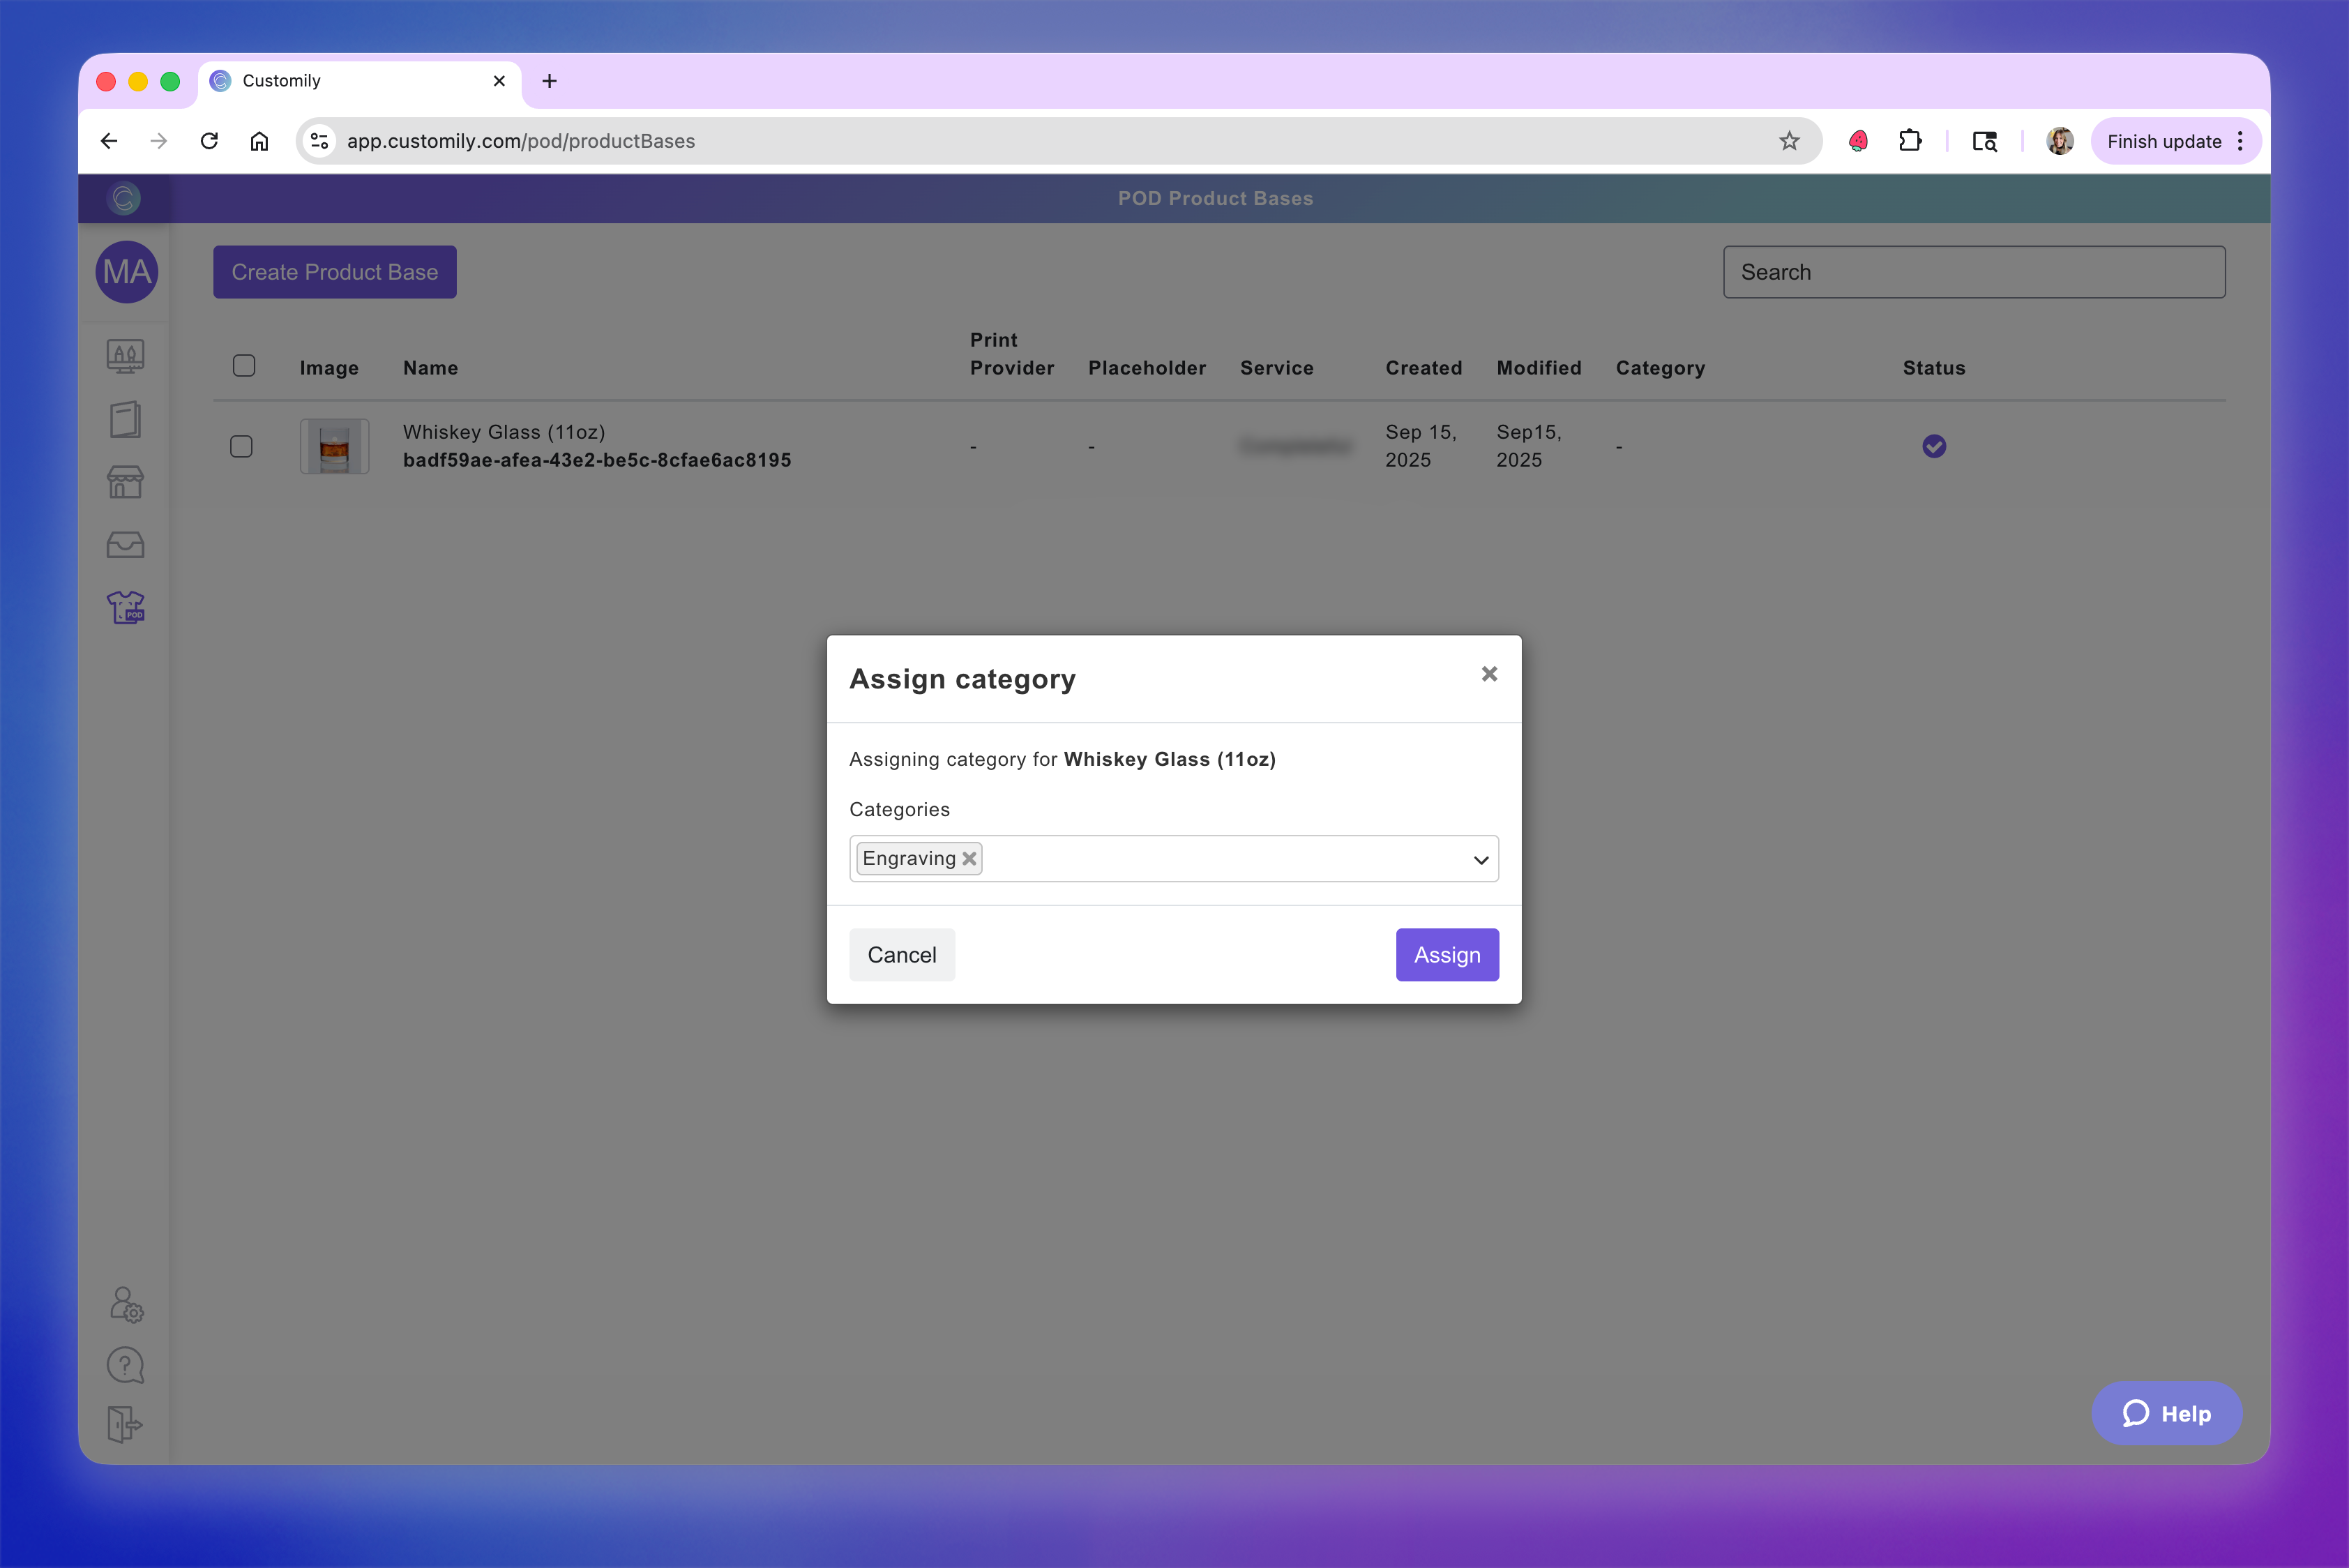
Task: Click the book library sidebar icon
Action: coord(125,420)
